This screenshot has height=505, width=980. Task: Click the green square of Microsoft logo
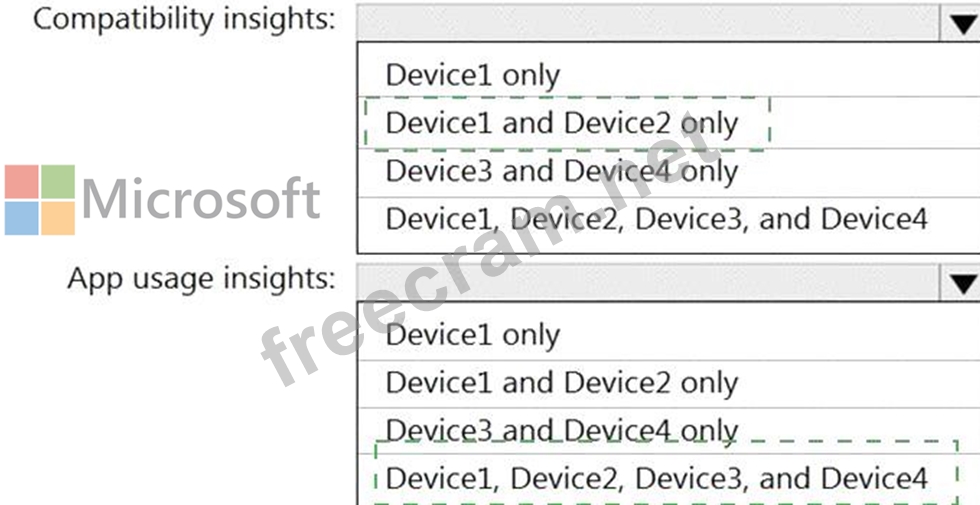58,182
